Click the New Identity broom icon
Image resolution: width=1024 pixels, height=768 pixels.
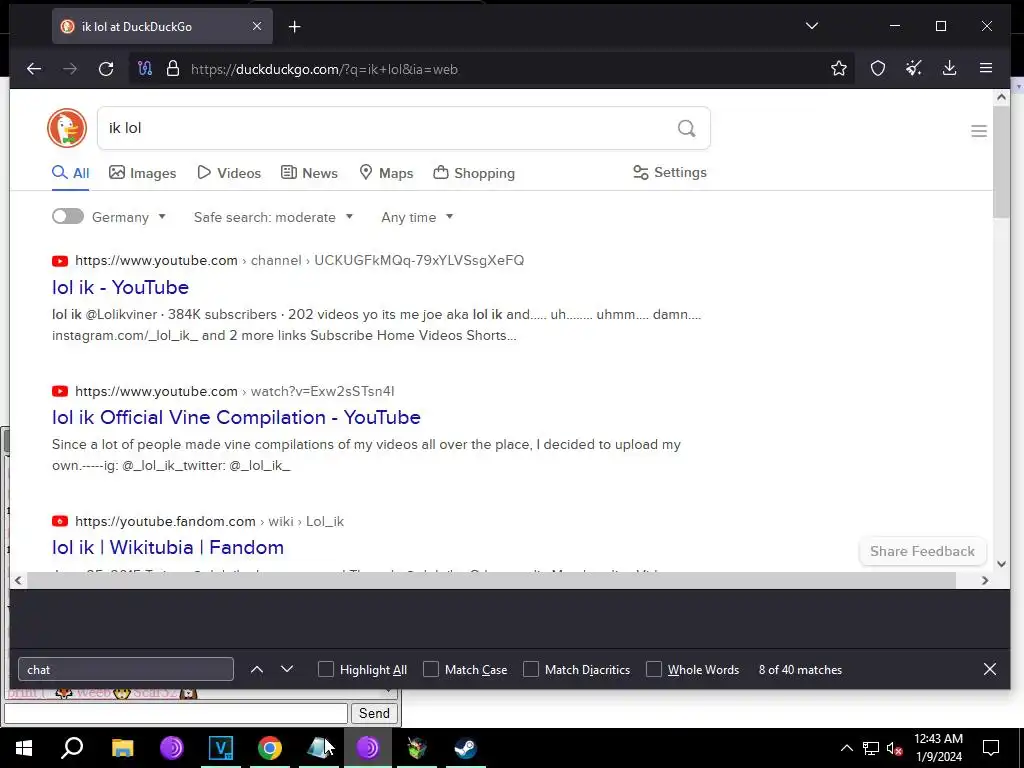click(914, 68)
